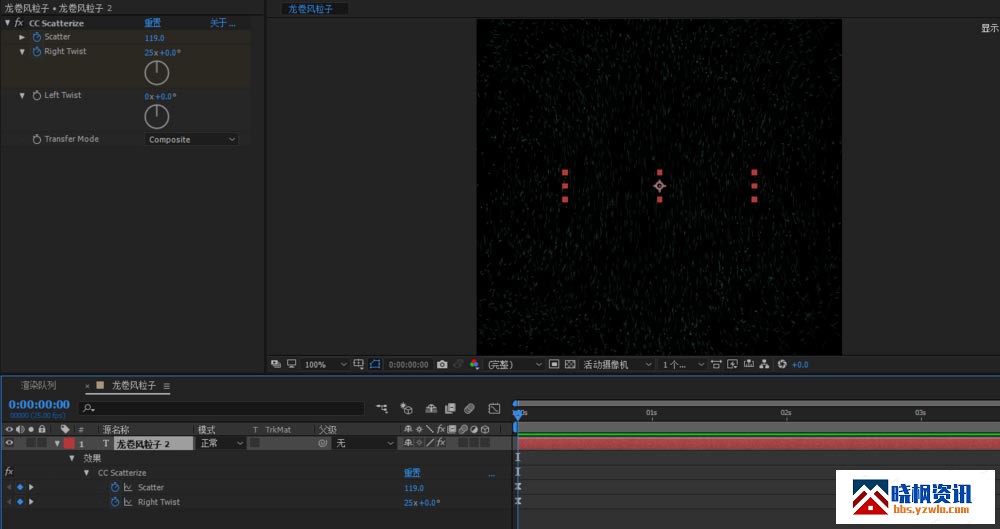The width and height of the screenshot is (1000, 529).
Task: Click always preview this view icon
Action: pos(276,364)
